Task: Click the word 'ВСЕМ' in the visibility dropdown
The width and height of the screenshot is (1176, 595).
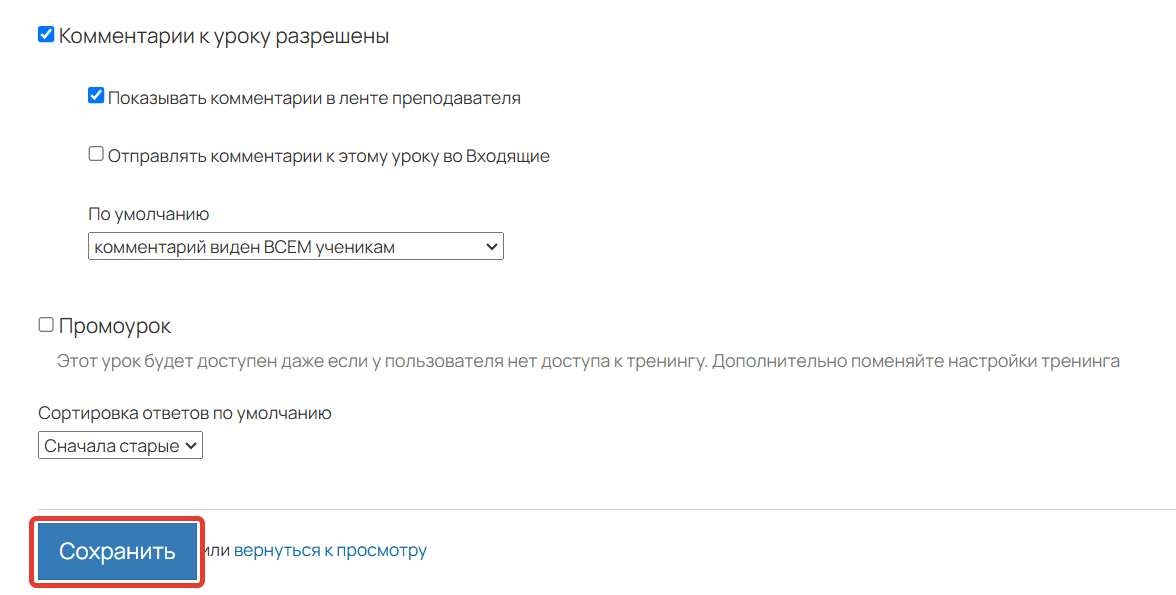Action: click(x=287, y=247)
